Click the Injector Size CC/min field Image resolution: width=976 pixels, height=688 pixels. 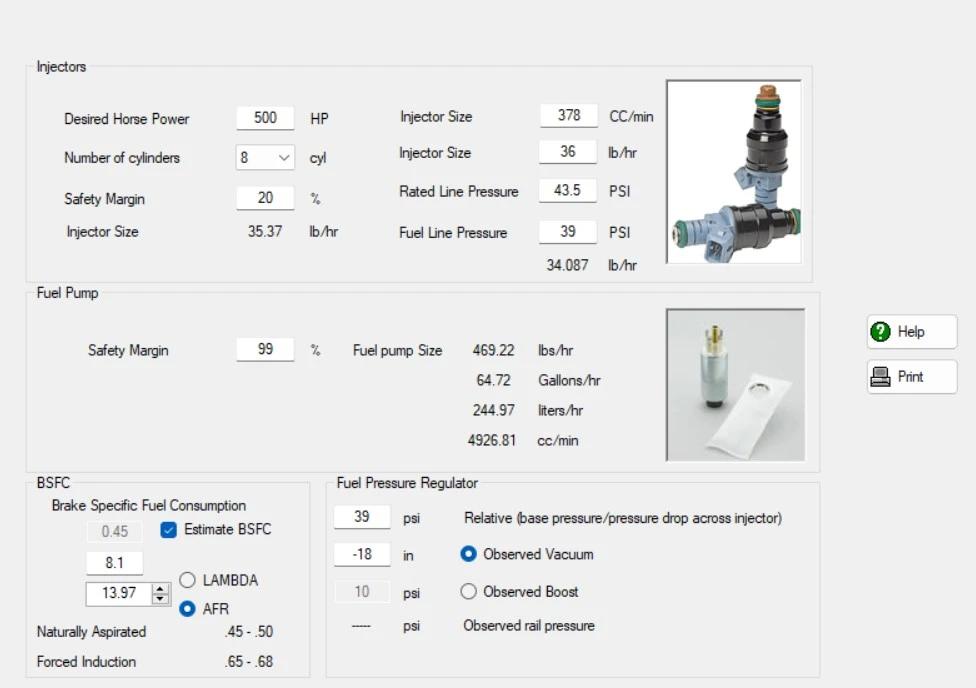tap(568, 115)
